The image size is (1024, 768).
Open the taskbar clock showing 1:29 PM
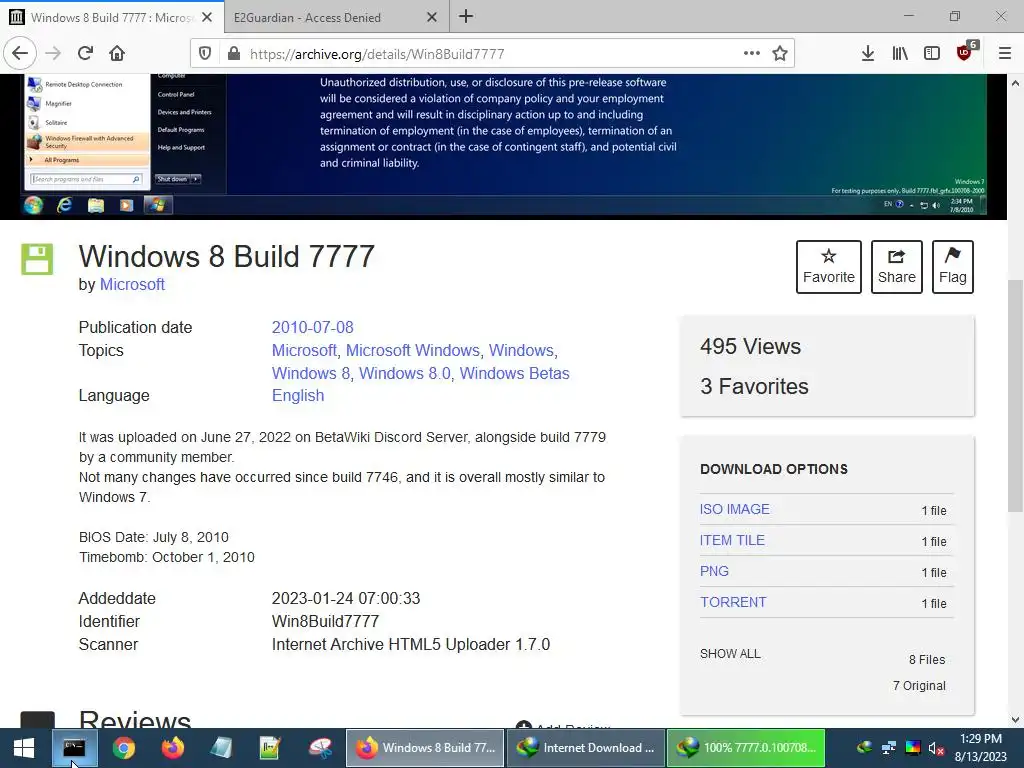981,748
